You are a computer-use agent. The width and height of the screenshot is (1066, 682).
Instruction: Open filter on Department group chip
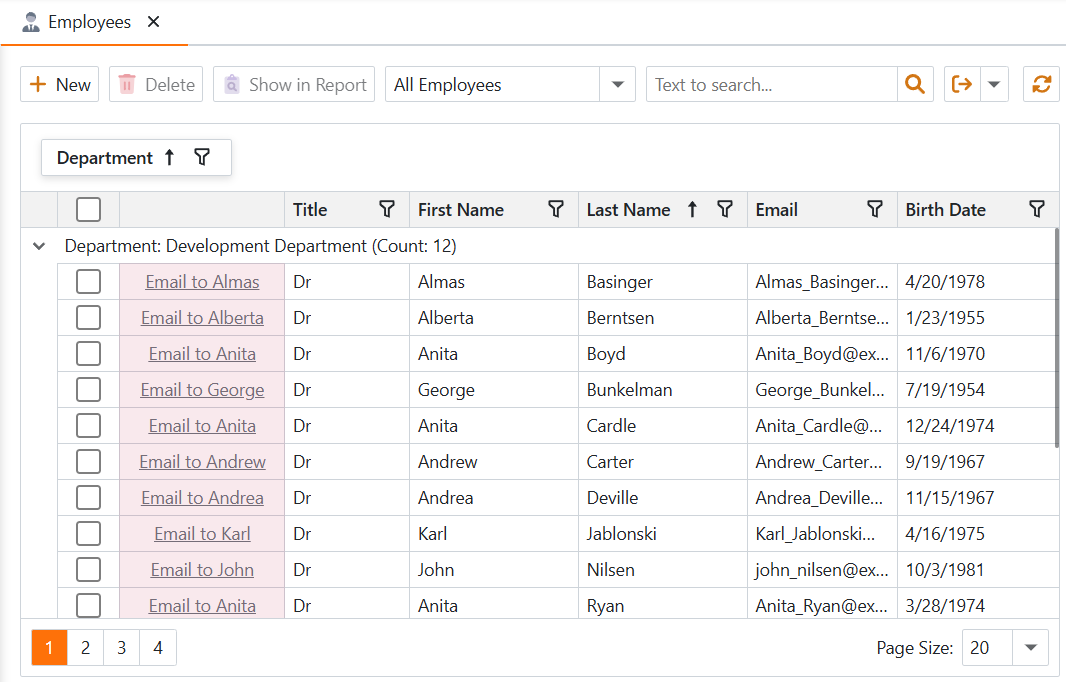(x=202, y=158)
